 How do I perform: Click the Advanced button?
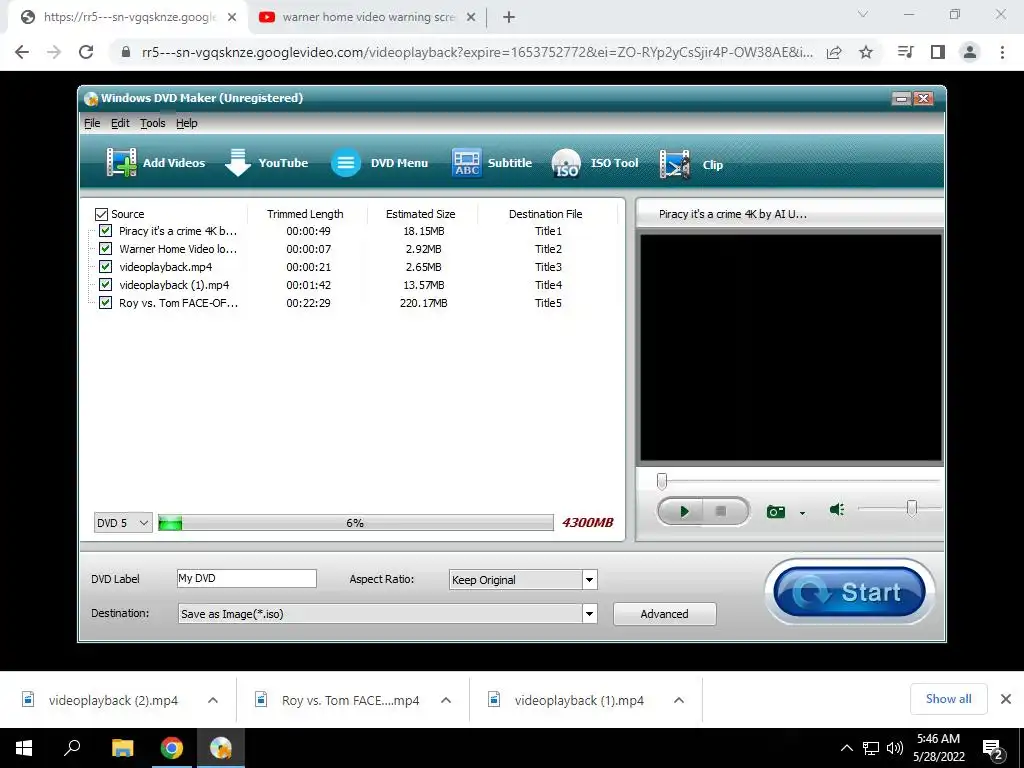(x=664, y=614)
